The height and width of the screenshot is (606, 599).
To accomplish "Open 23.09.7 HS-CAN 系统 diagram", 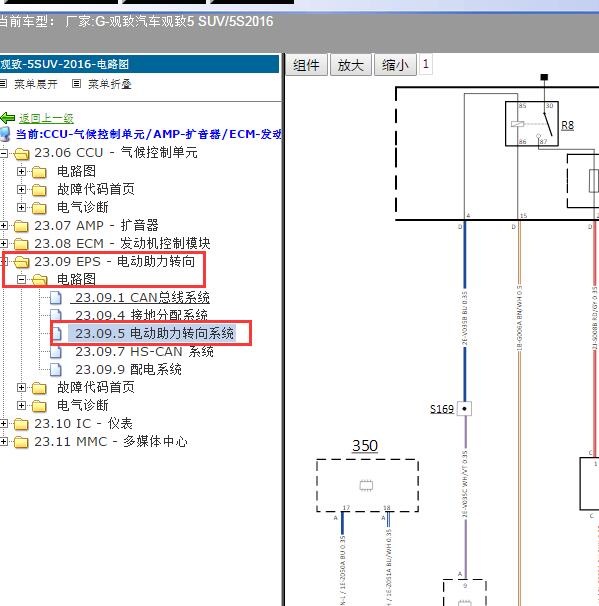I will pyautogui.click(x=144, y=352).
